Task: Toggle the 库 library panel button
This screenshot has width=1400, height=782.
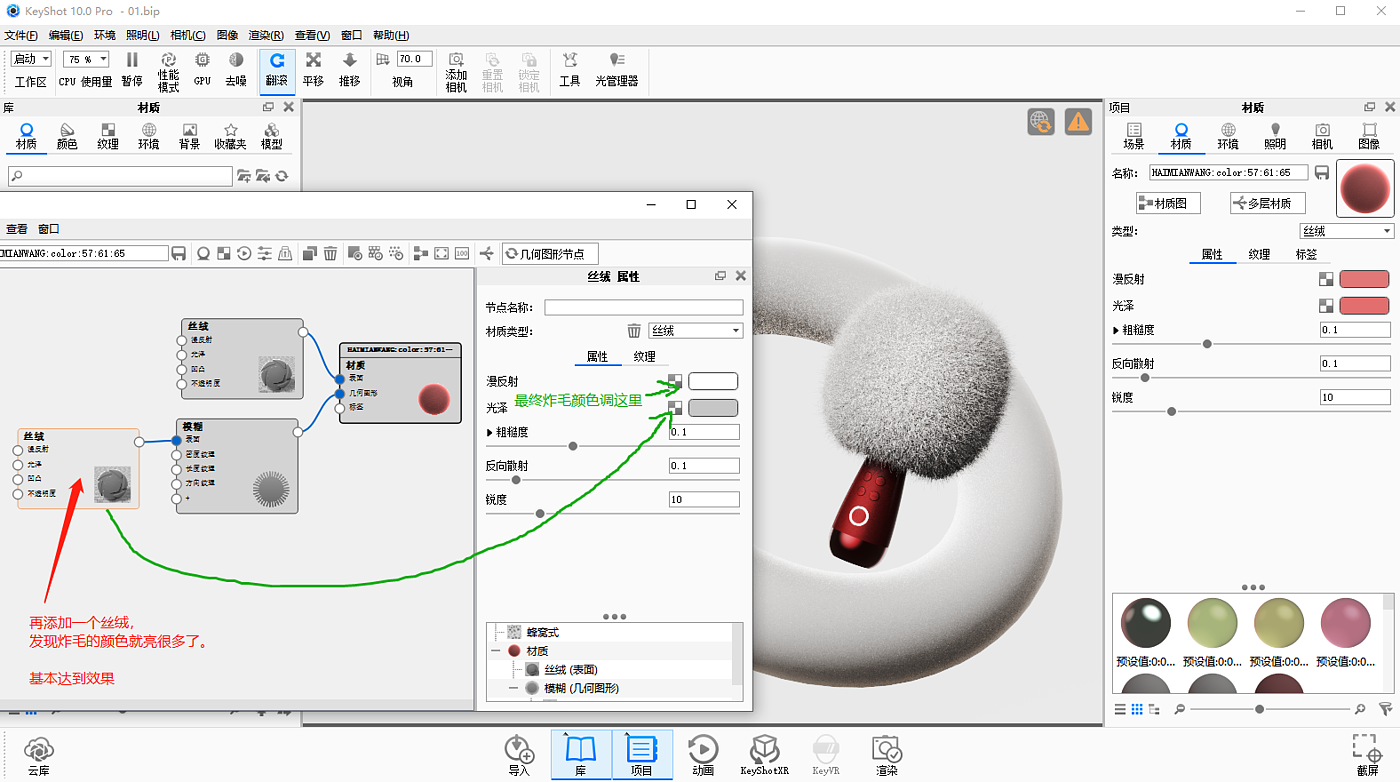Action: [580, 754]
